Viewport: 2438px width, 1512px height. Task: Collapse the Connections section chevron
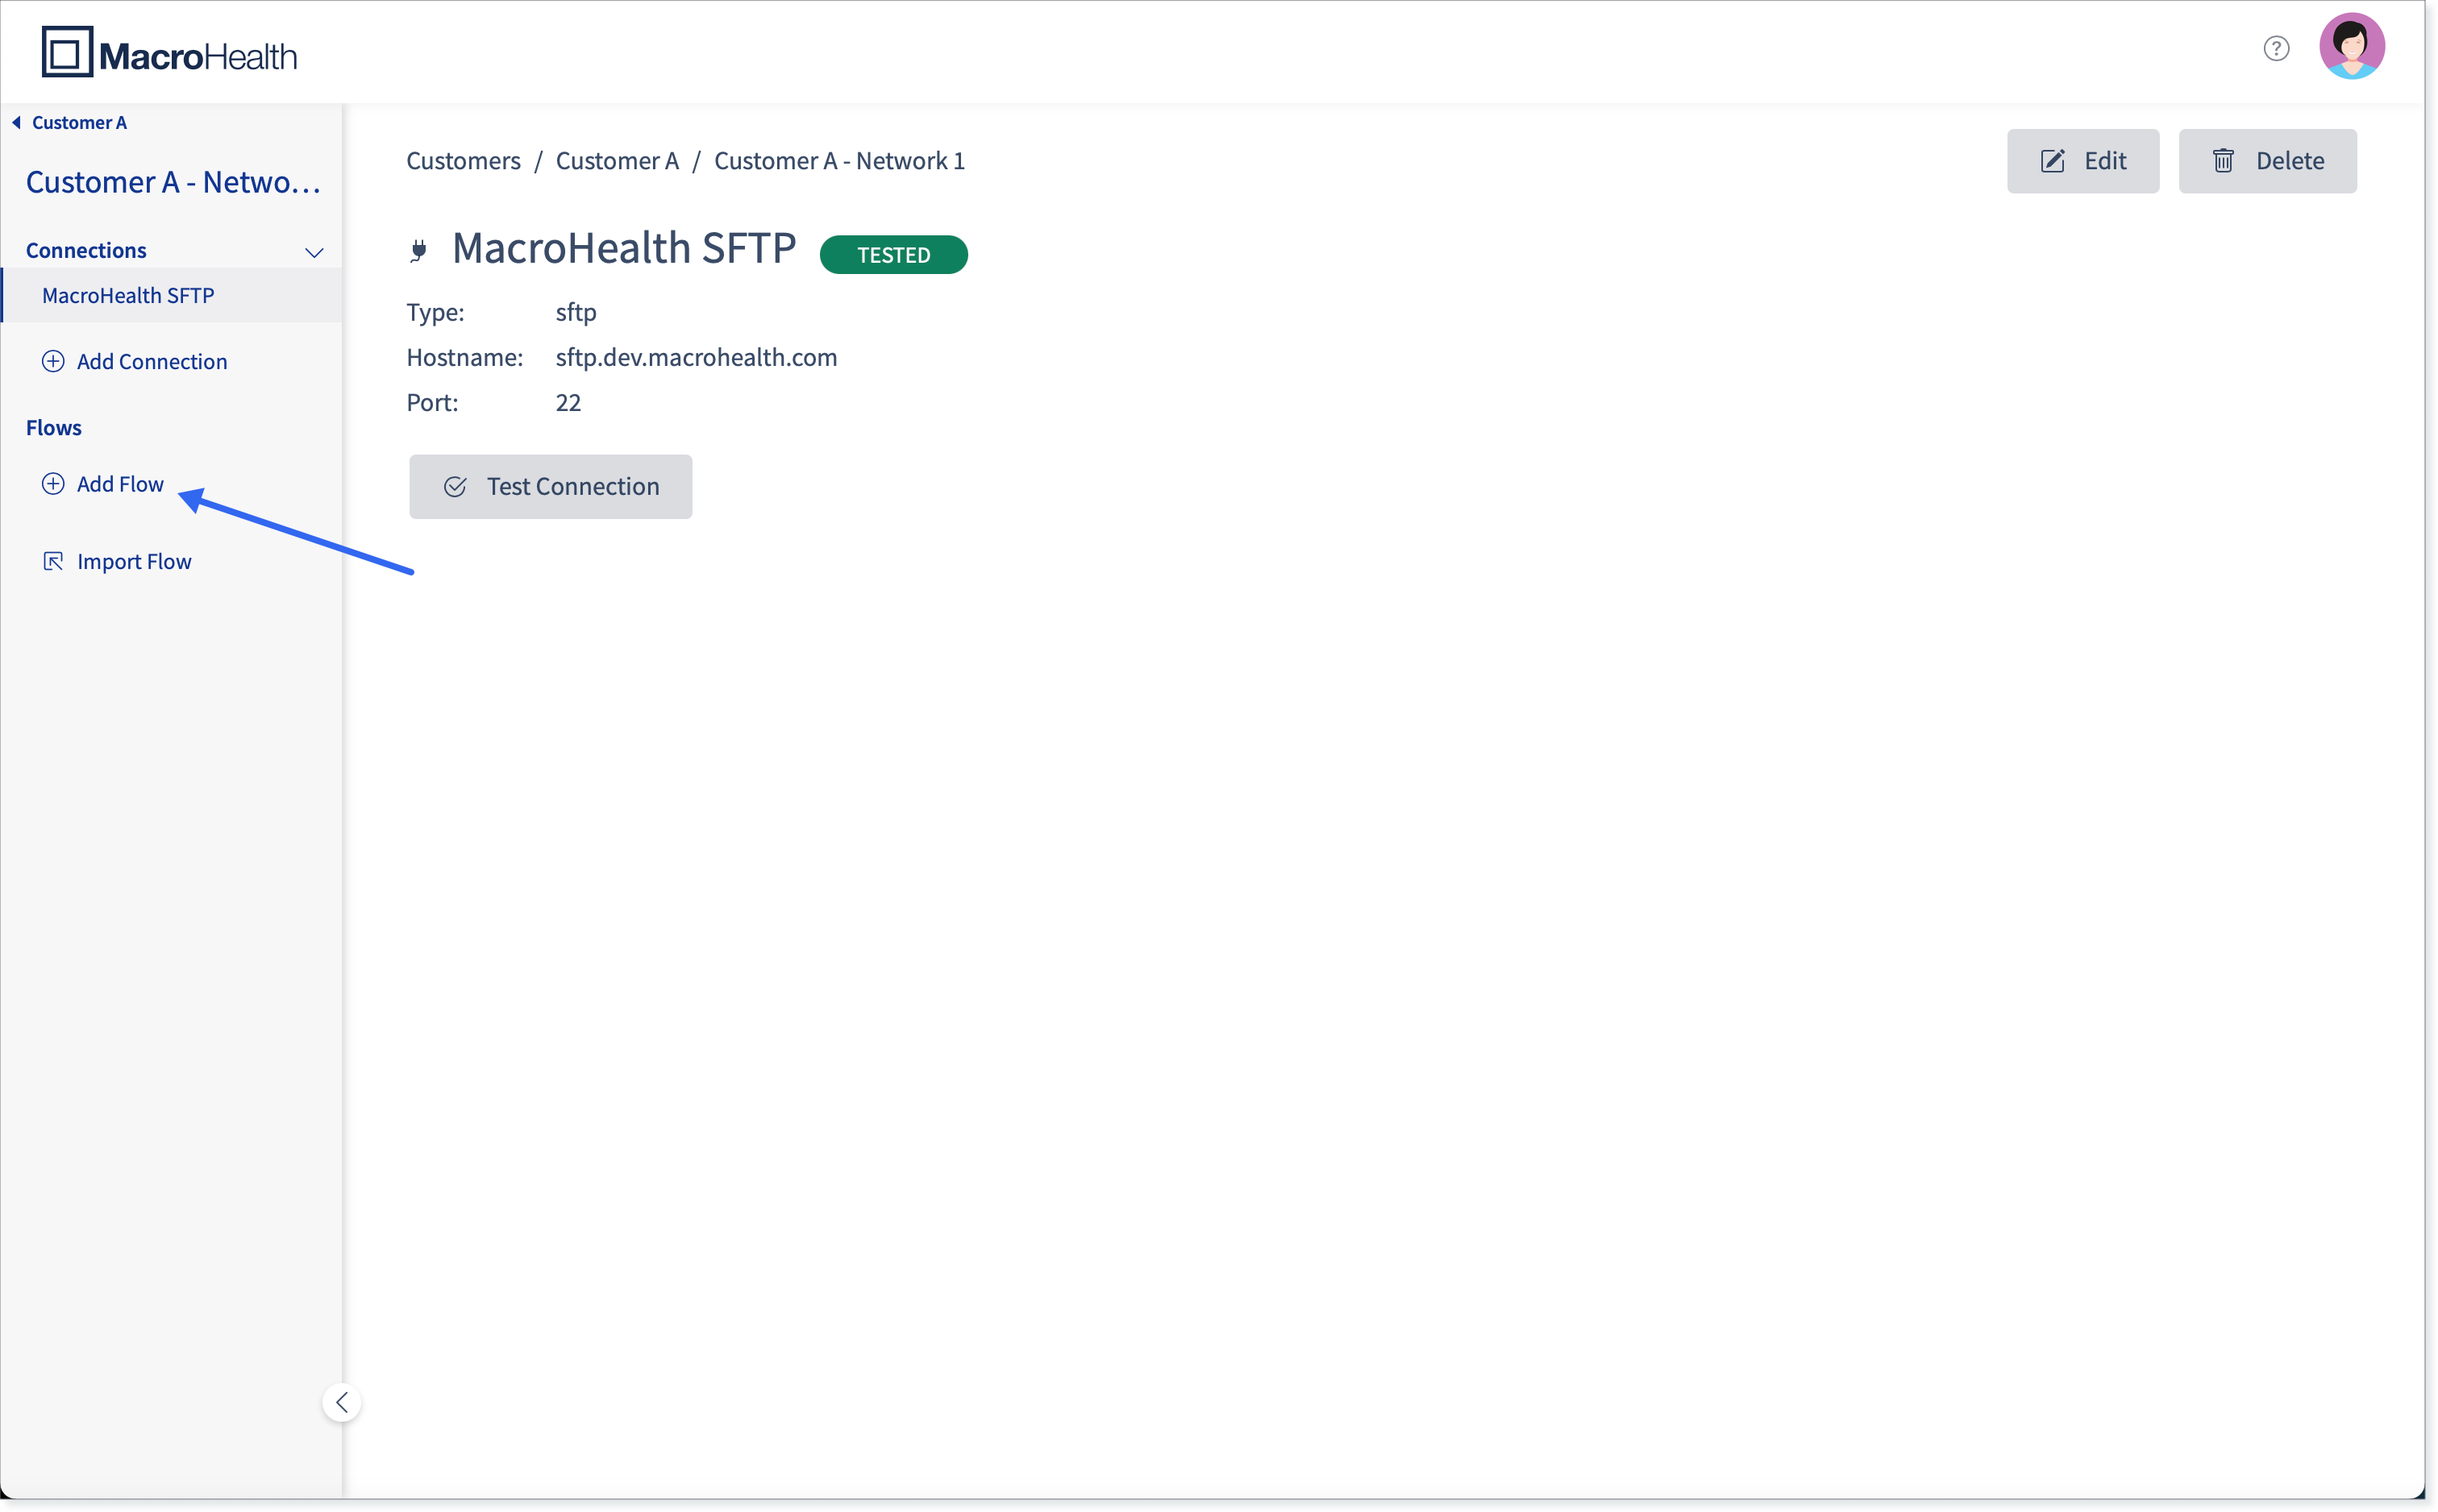tap(314, 252)
